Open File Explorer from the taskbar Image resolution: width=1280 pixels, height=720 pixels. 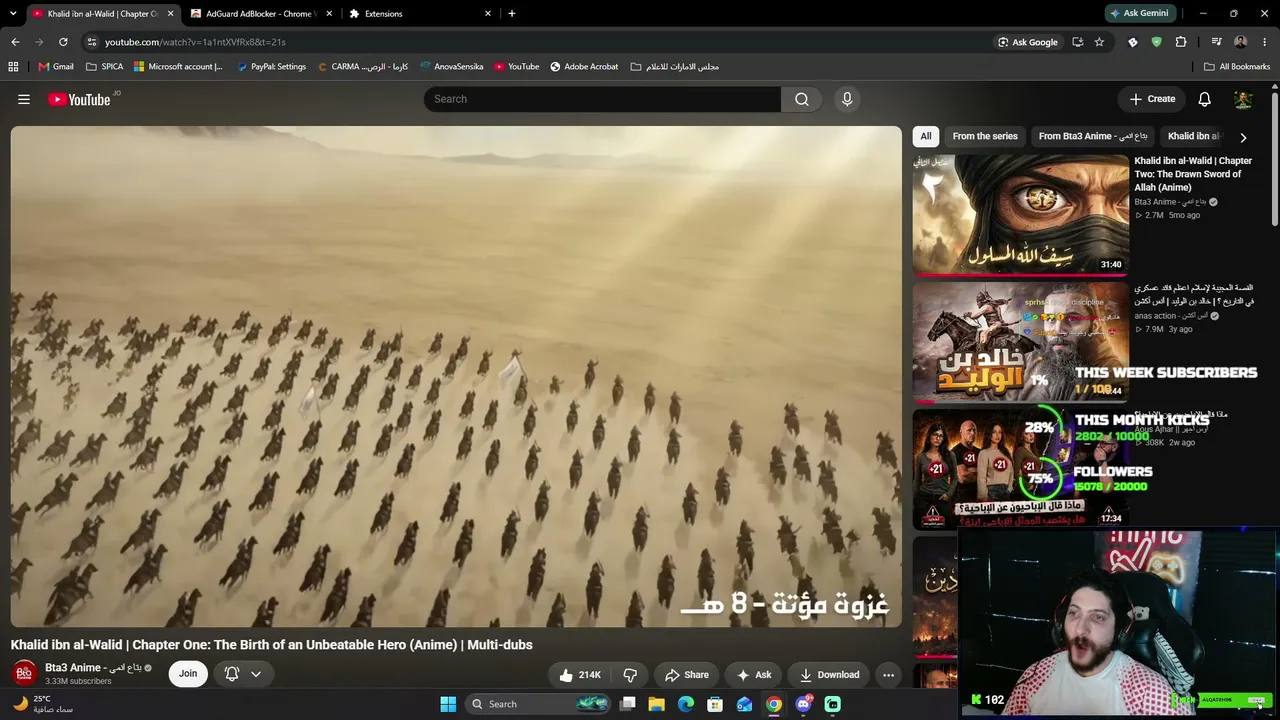[x=657, y=704]
